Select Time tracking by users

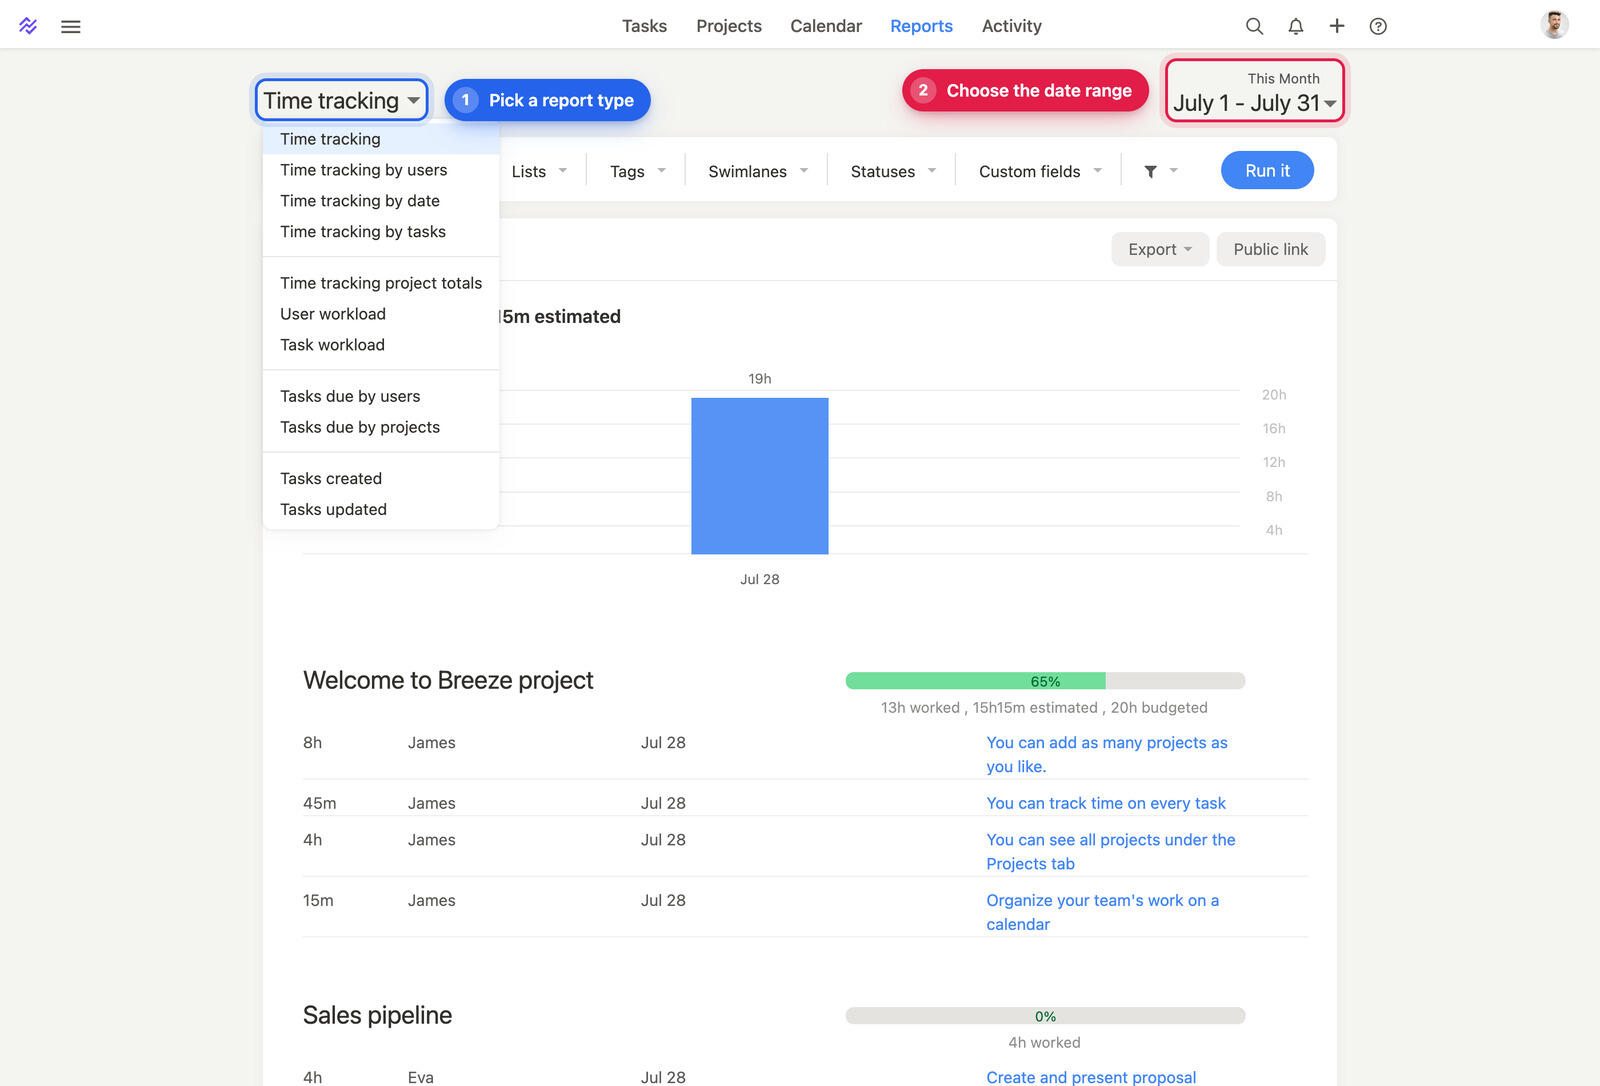pos(381,170)
